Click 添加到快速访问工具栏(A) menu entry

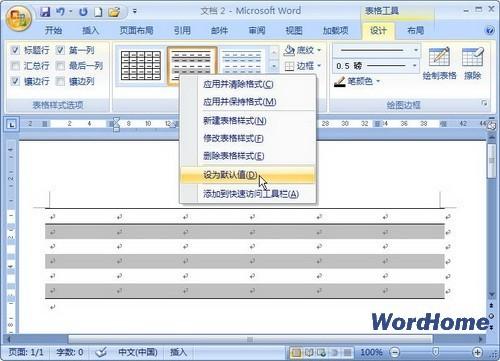(248, 194)
